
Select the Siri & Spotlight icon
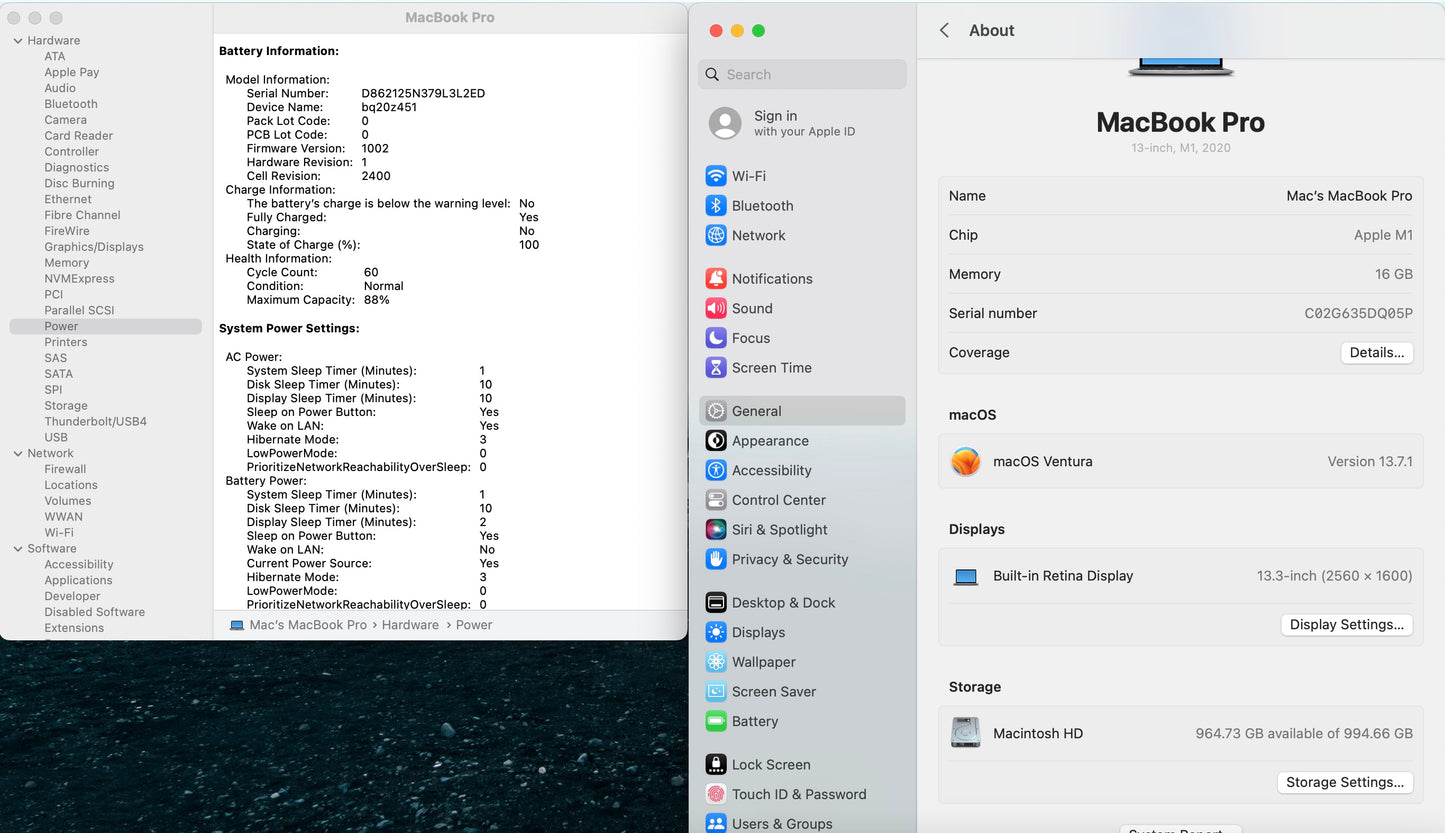point(716,530)
